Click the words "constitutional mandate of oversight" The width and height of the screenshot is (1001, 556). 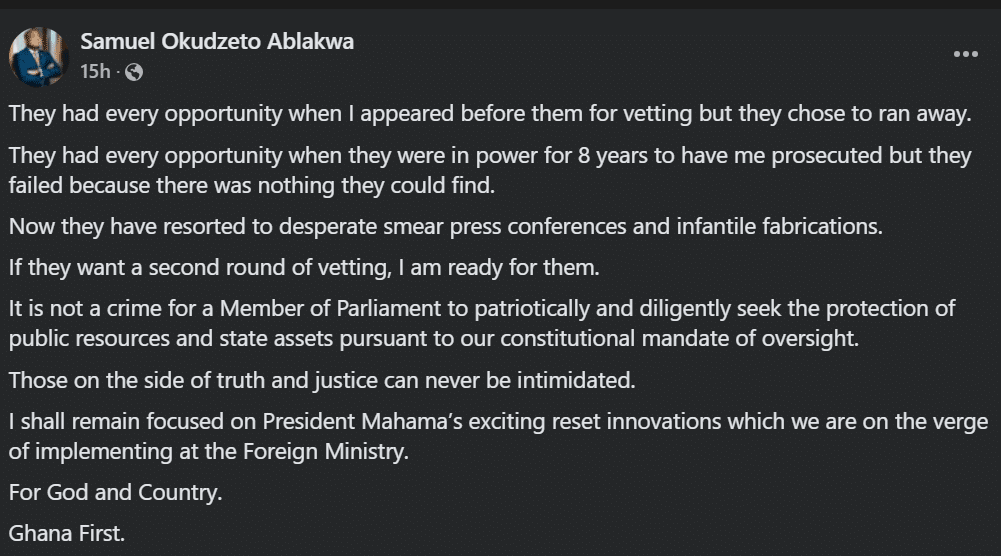point(679,339)
